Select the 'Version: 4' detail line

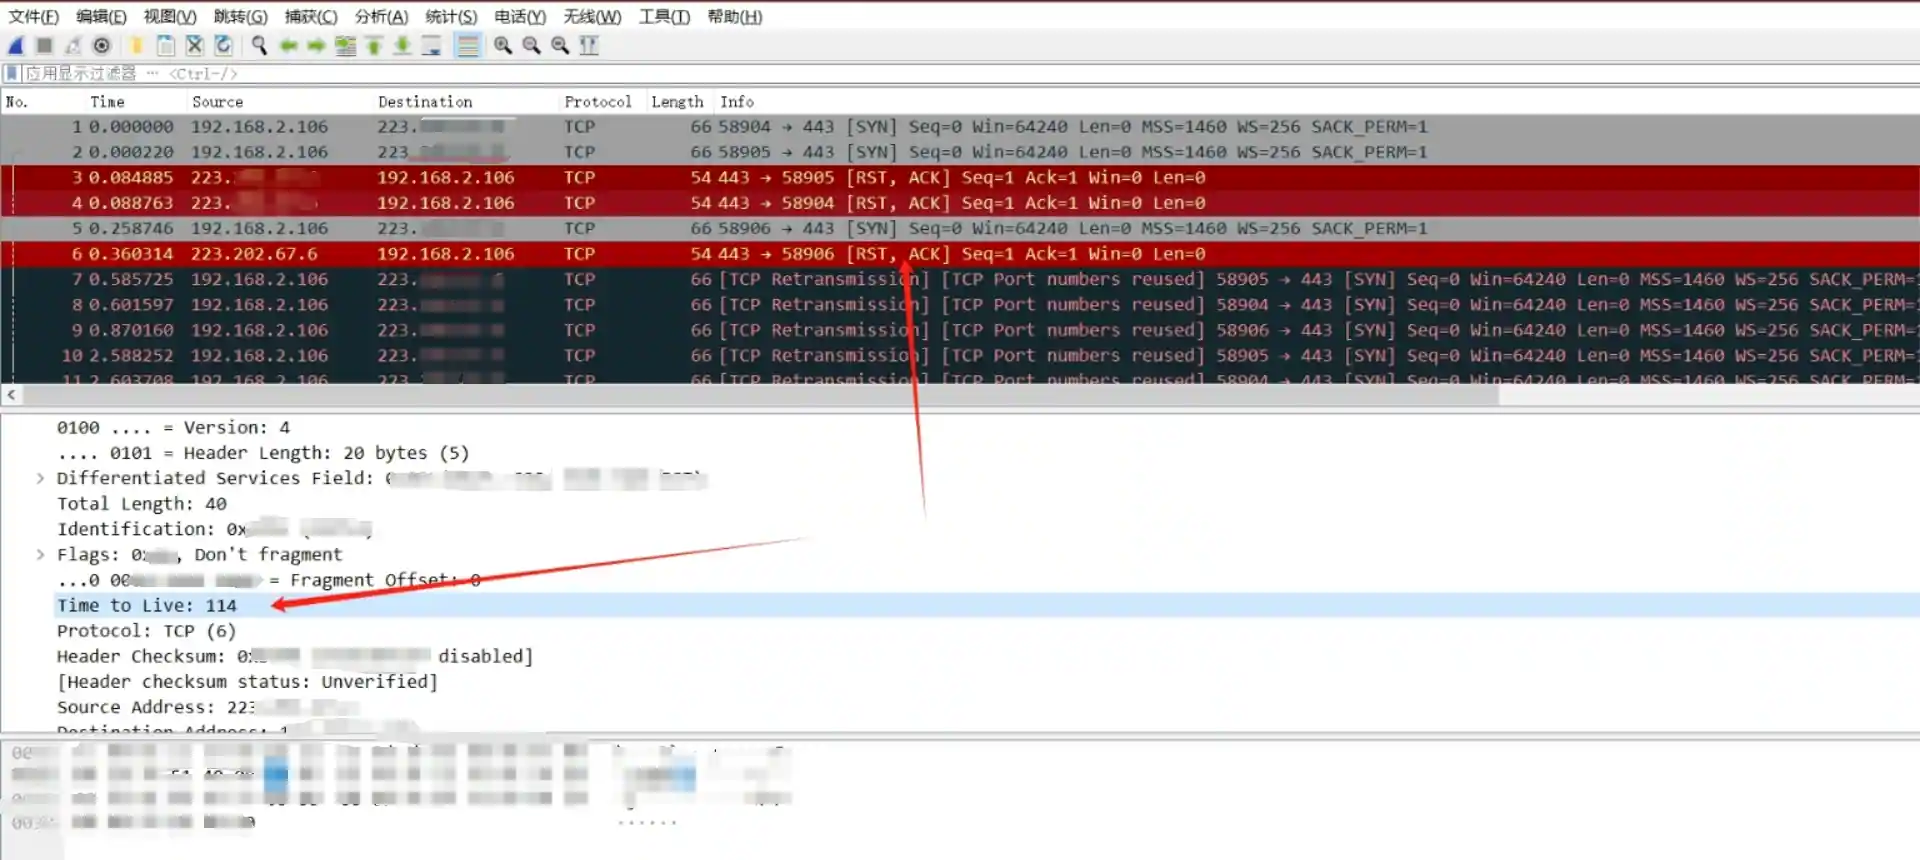[173, 428]
